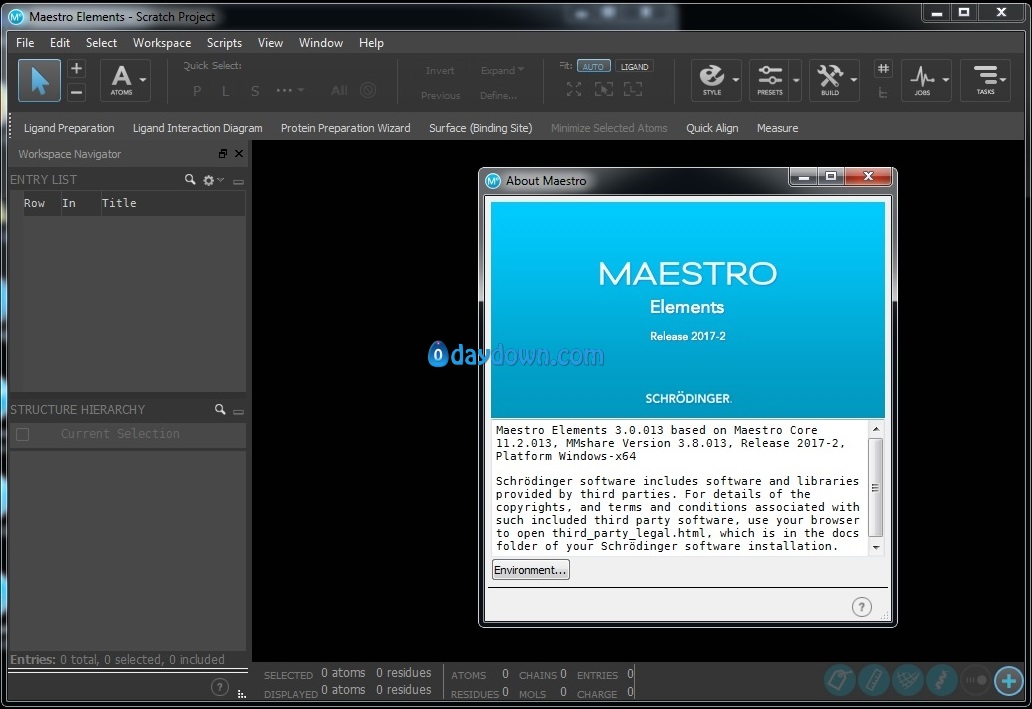Viewport: 1032px width, 709px height.
Task: Click the Measure shortcut
Action: [777, 128]
